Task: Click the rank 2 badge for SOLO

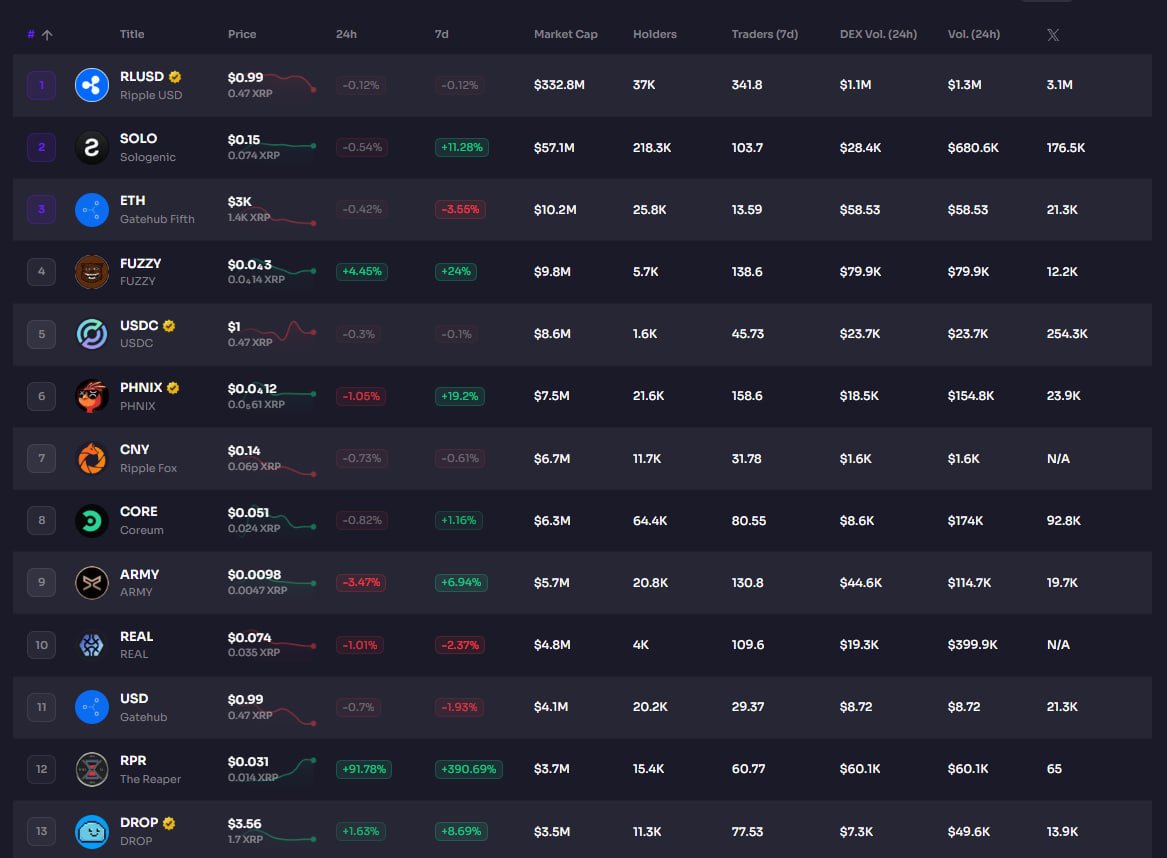Action: (x=42, y=147)
